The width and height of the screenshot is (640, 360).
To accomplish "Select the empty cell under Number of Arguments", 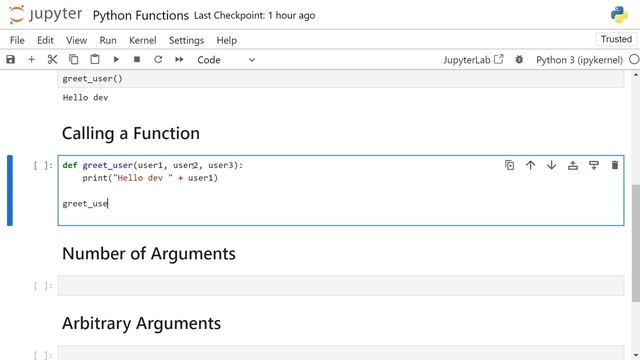I will (x=341, y=285).
